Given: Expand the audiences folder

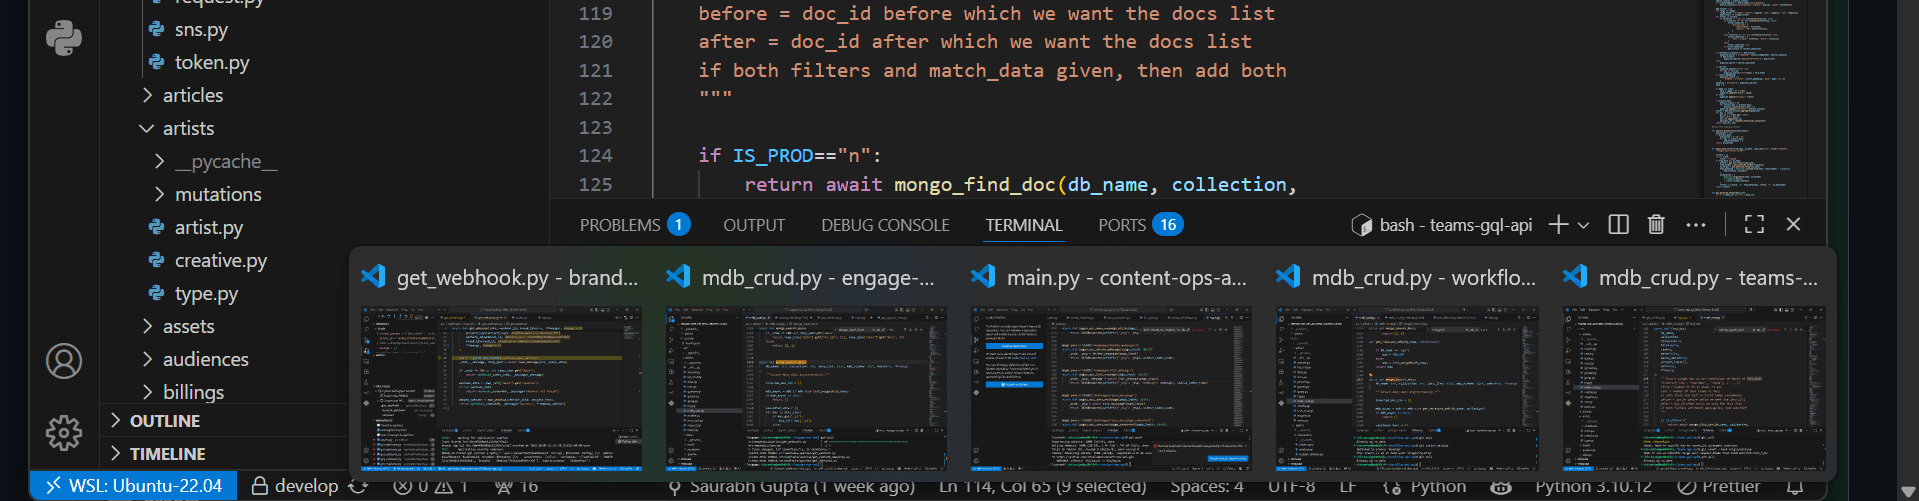Looking at the screenshot, I should pyautogui.click(x=205, y=359).
